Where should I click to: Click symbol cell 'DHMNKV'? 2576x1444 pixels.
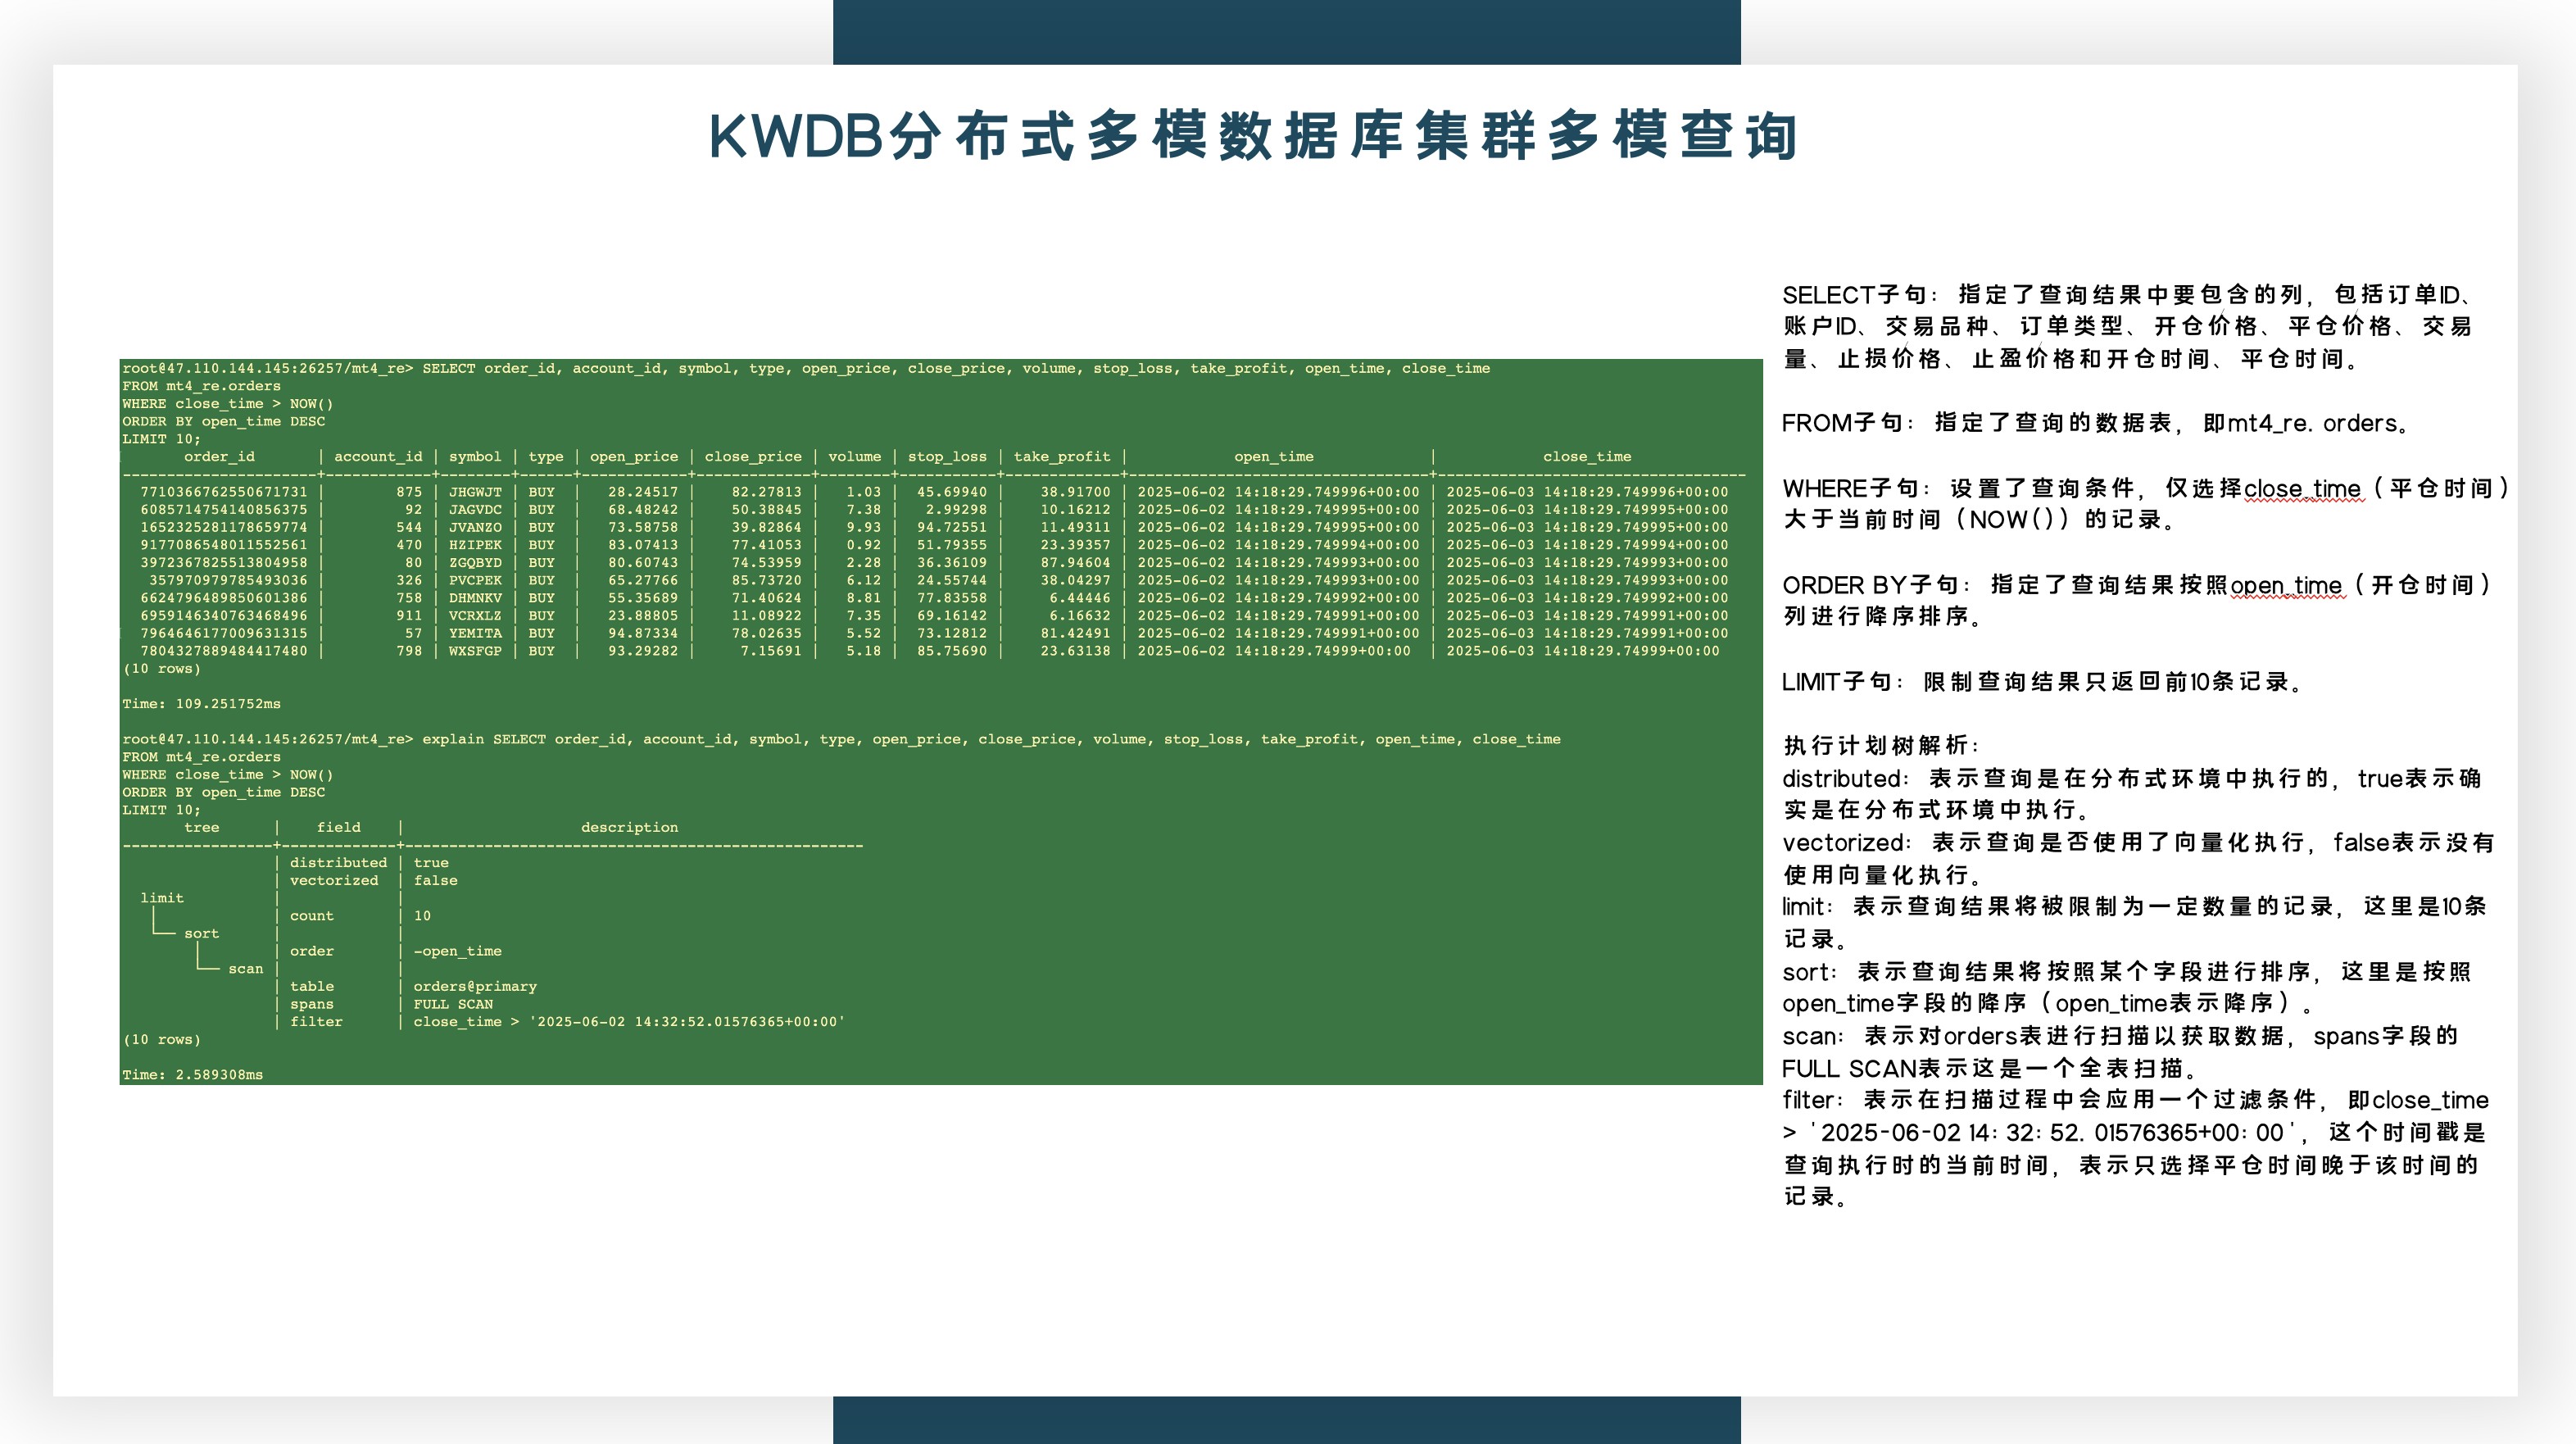click(x=475, y=598)
